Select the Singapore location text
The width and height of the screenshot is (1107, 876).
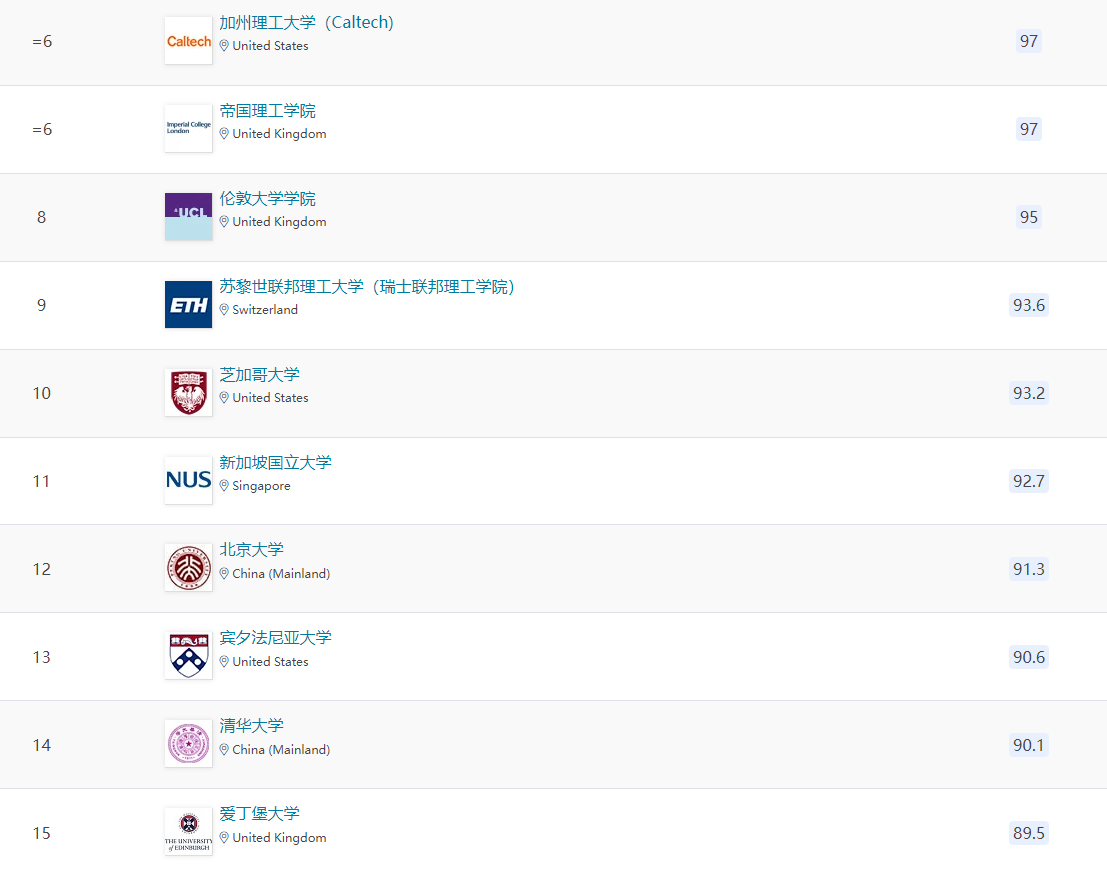click(261, 486)
